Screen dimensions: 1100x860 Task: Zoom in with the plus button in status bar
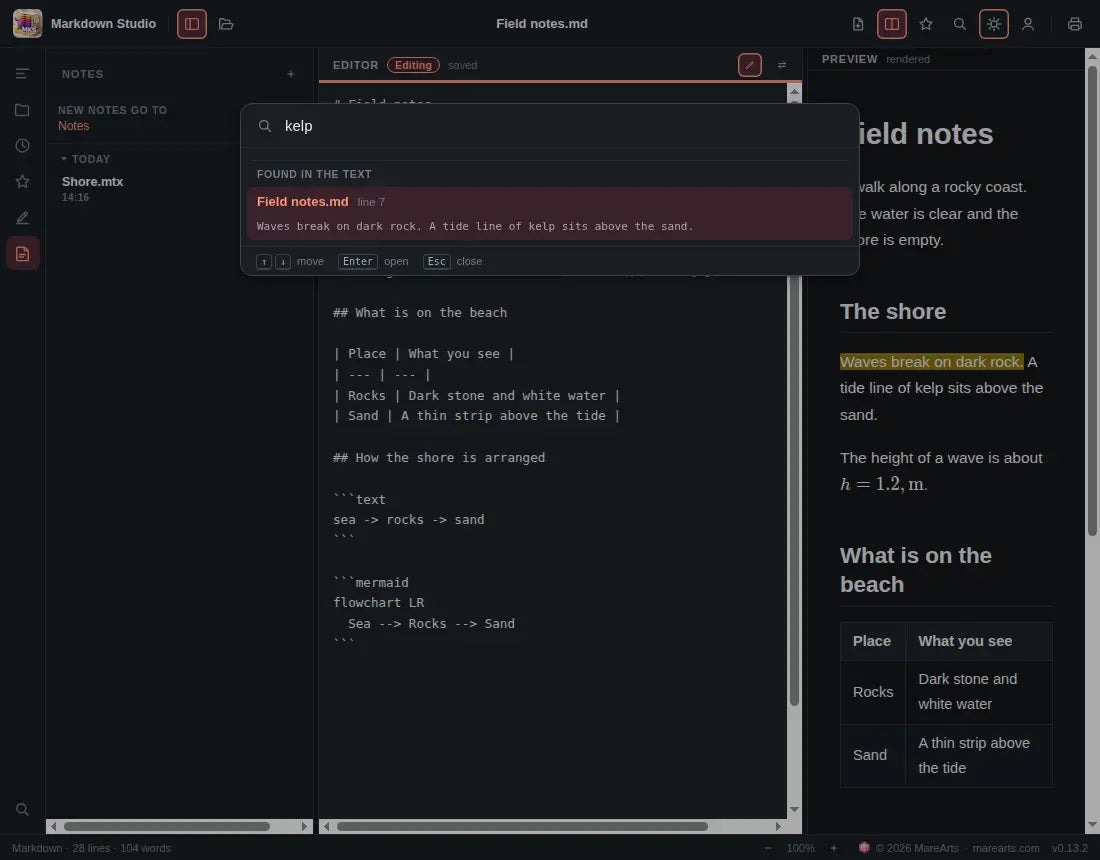tap(833, 848)
